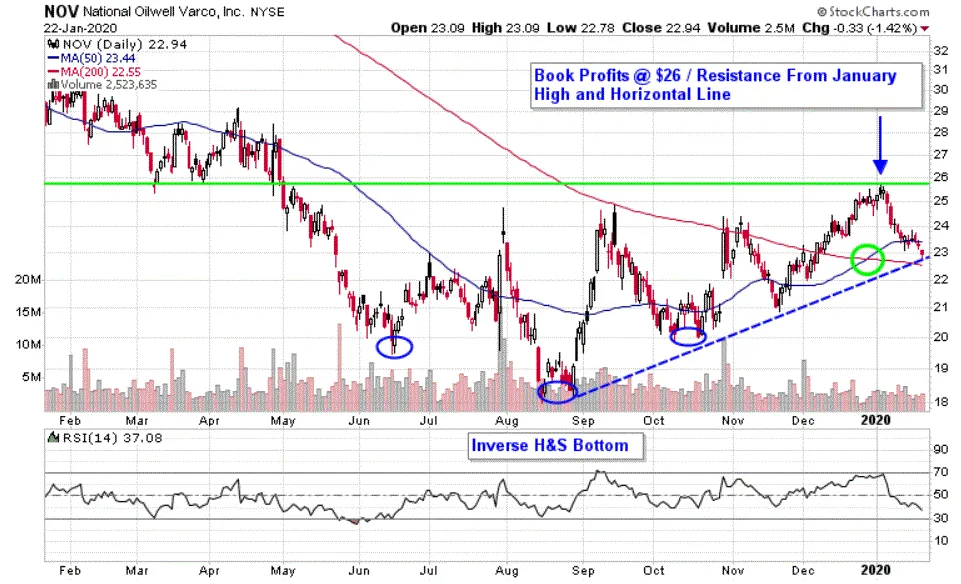Viewport: 961px width, 584px height.
Task: Click the 18 price axis label
Action: pyautogui.click(x=941, y=402)
